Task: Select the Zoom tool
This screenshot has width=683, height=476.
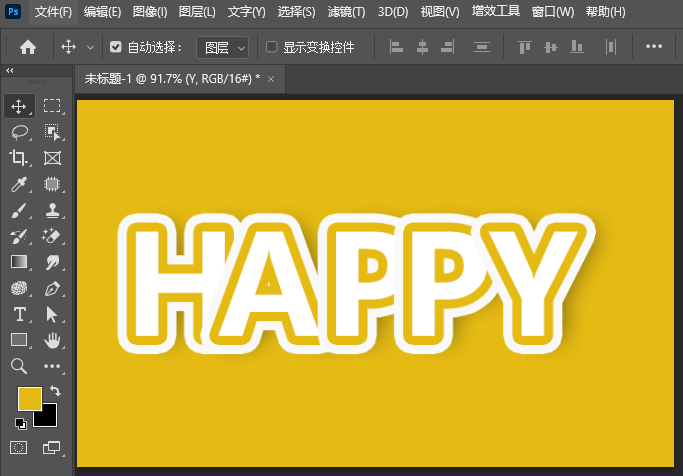Action: click(19, 366)
